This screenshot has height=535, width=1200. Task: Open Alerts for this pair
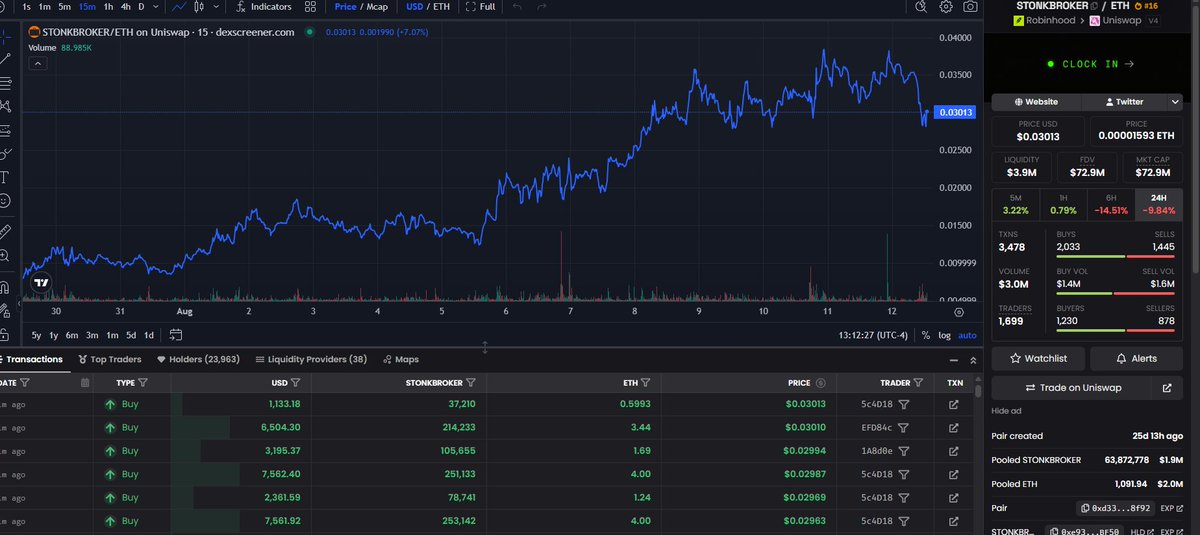tap(1137, 358)
